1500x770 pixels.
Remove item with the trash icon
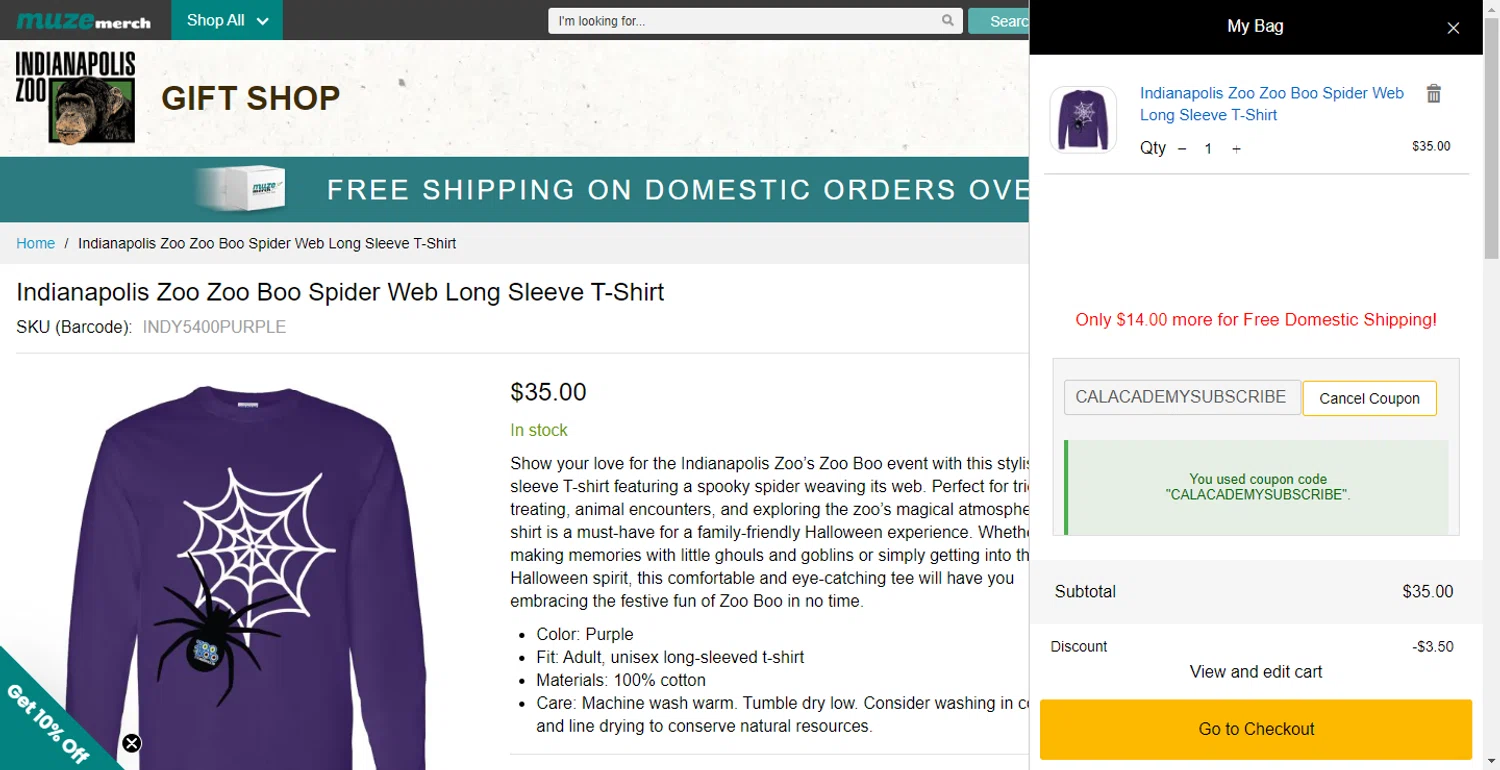pos(1433,94)
